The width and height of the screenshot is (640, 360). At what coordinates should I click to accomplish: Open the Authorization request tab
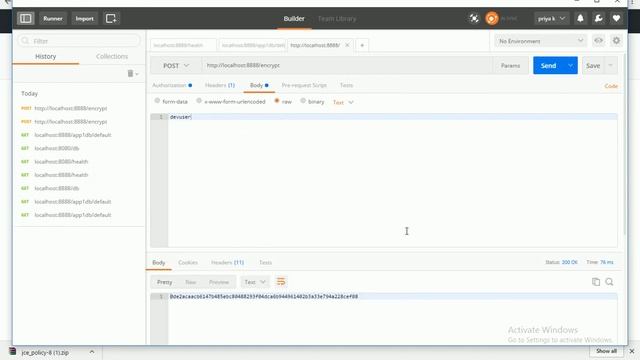pyautogui.click(x=172, y=85)
